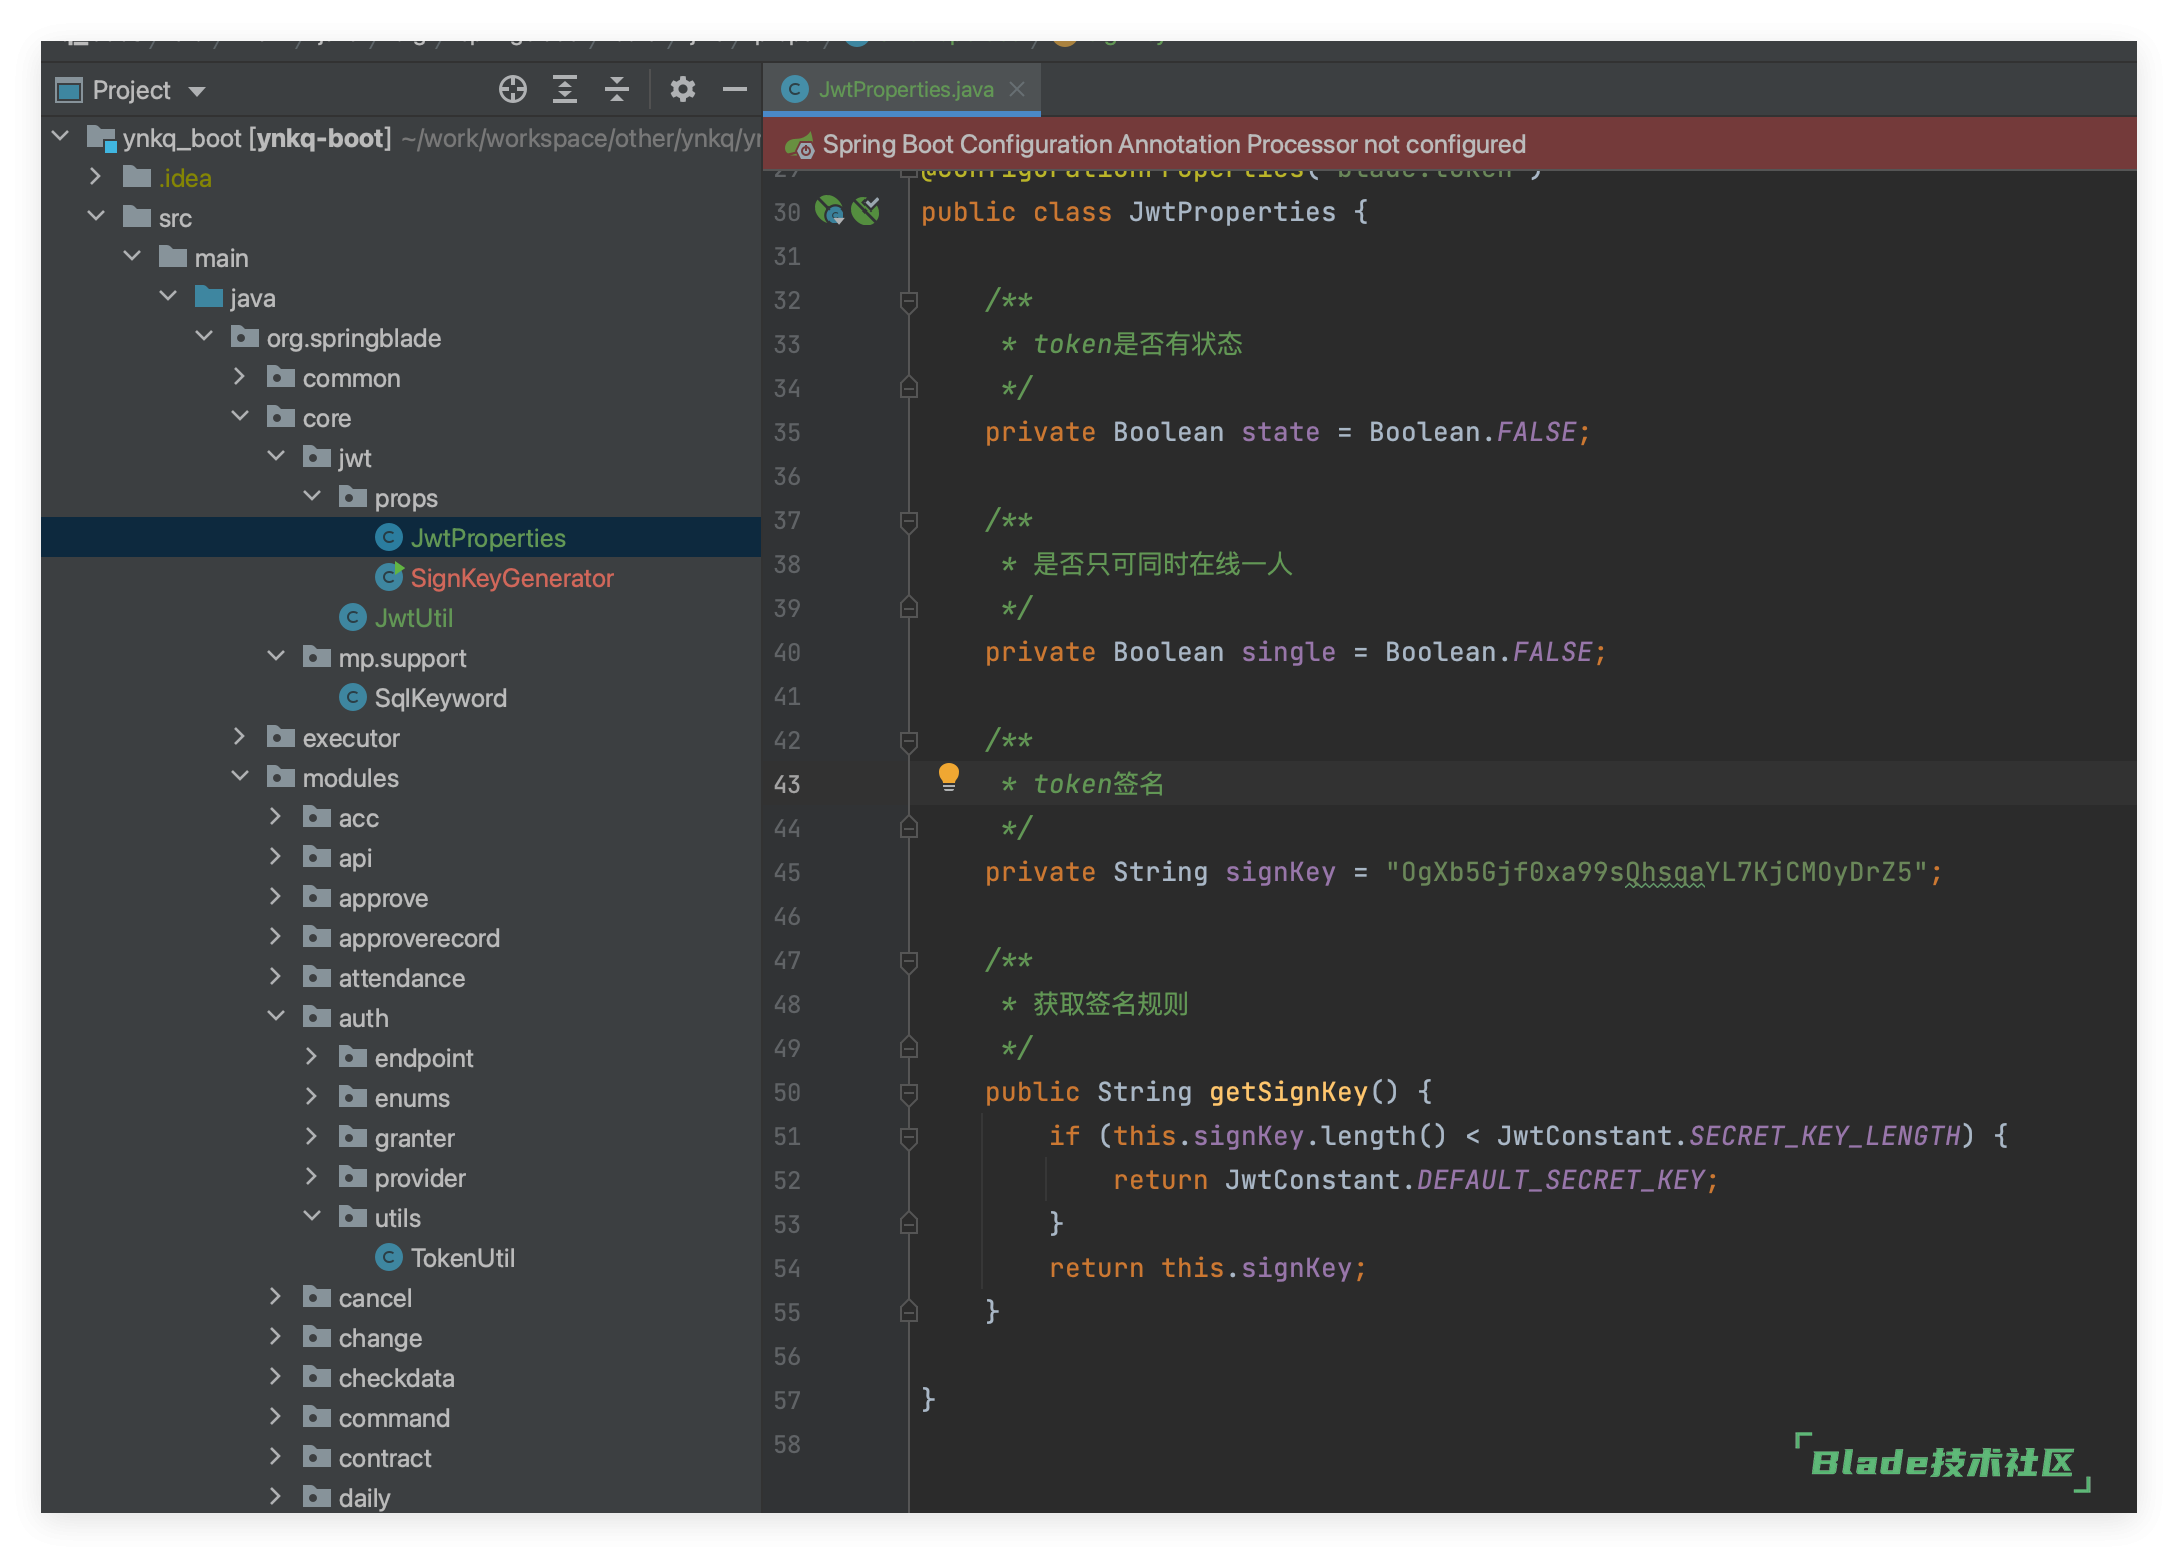Expand the executor package
The width and height of the screenshot is (2178, 1554).
tap(240, 737)
